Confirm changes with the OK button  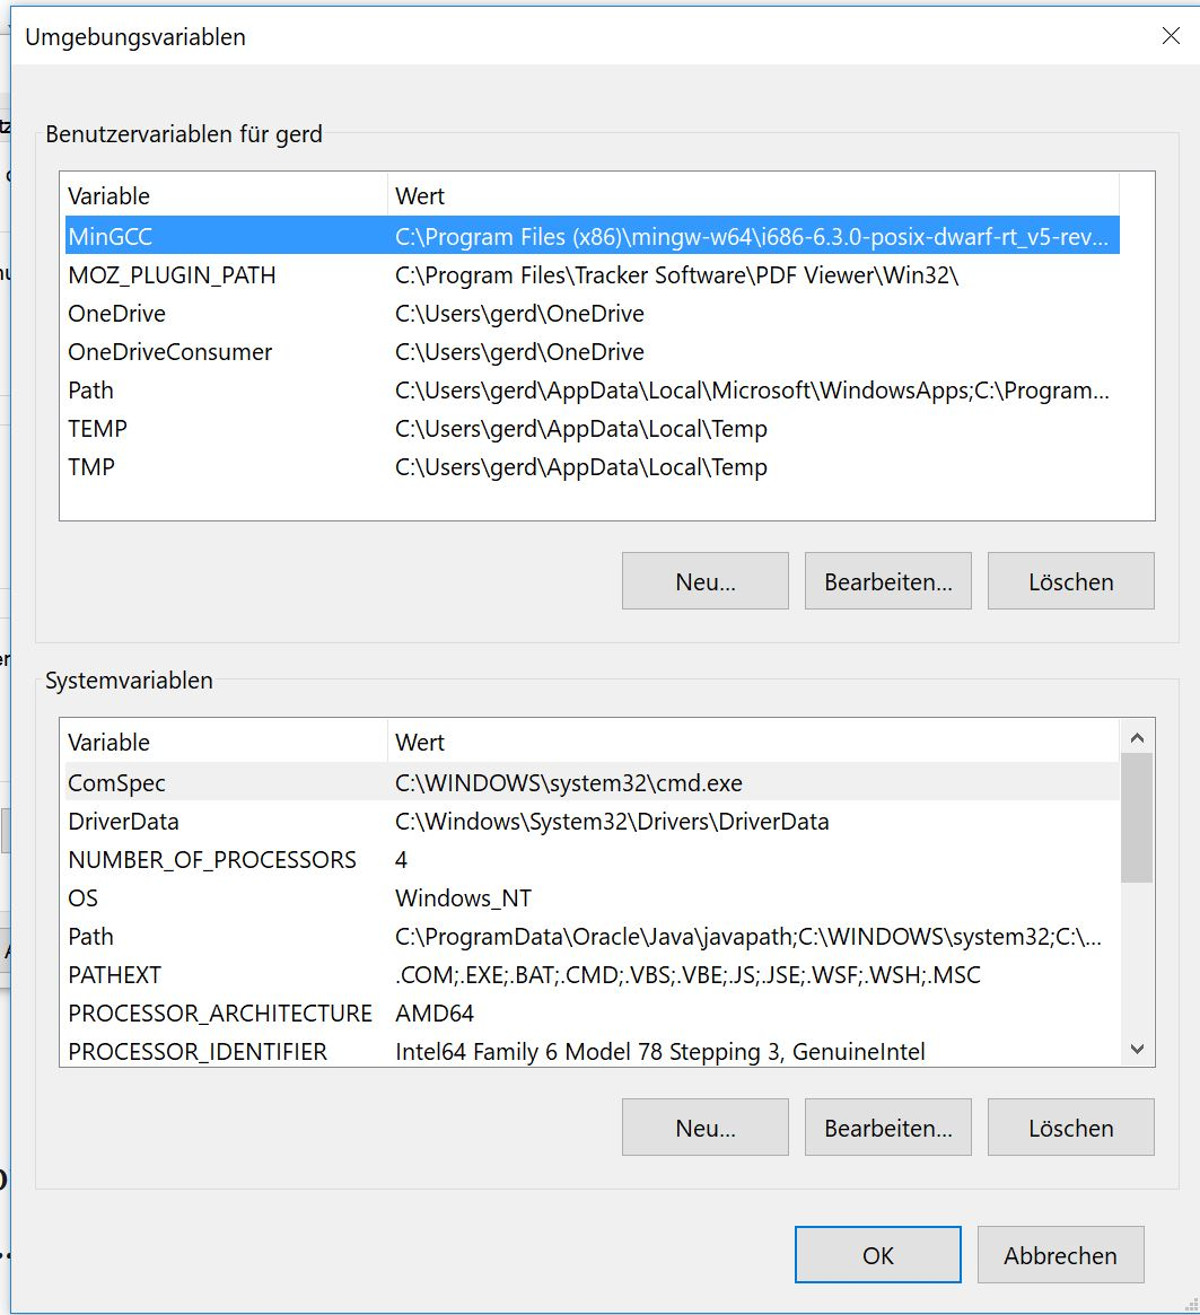(x=877, y=1254)
